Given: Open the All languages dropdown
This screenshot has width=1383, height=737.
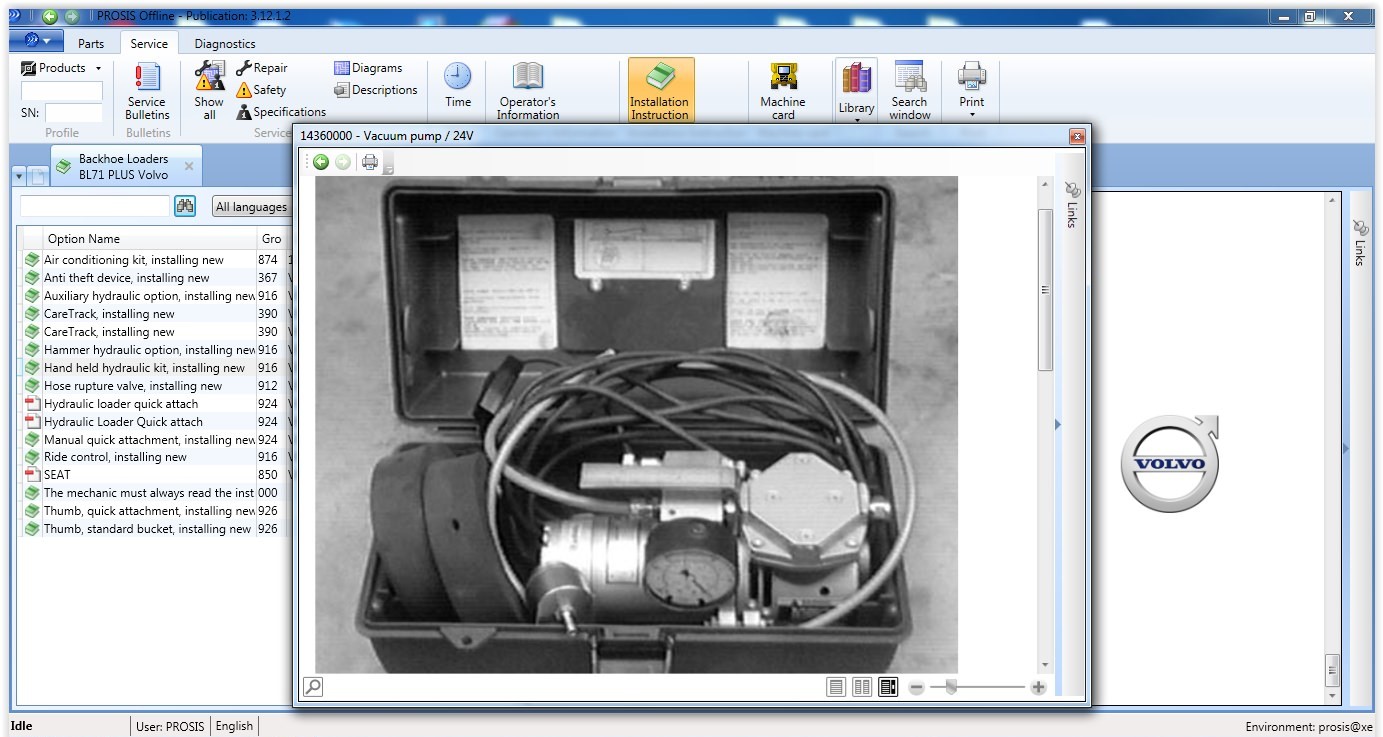Looking at the screenshot, I should tap(251, 207).
